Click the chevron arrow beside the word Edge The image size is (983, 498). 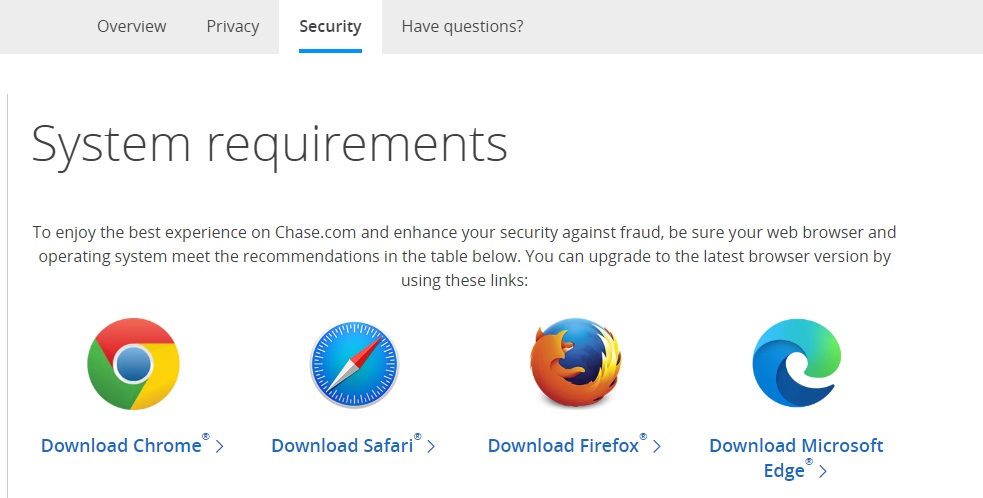tap(822, 472)
